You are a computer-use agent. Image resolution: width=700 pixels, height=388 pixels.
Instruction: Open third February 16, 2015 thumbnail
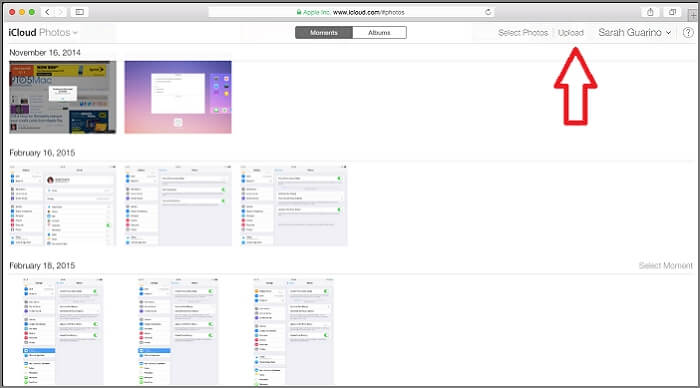(293, 205)
